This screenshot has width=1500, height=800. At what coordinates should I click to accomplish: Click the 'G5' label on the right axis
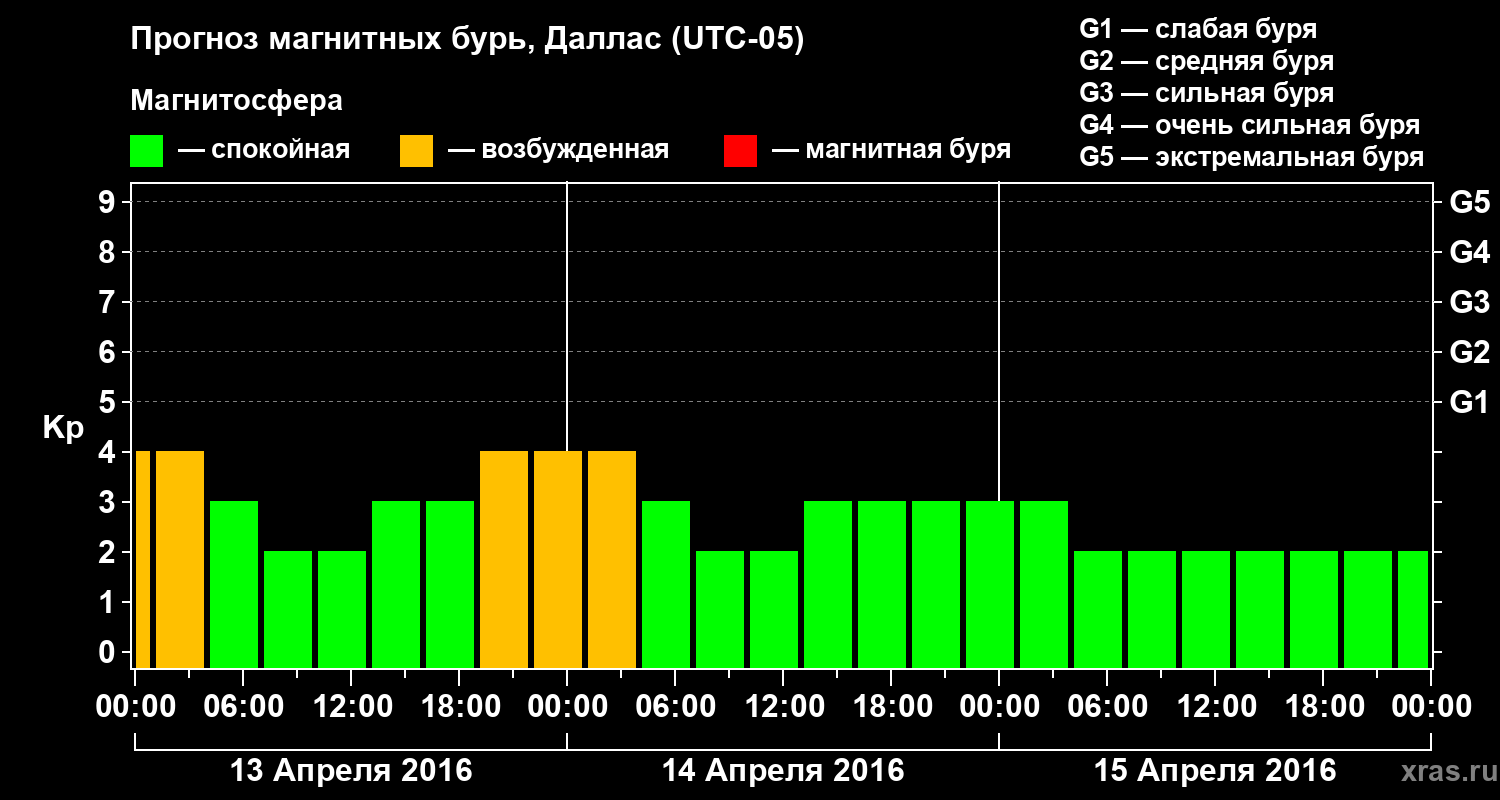[1469, 202]
